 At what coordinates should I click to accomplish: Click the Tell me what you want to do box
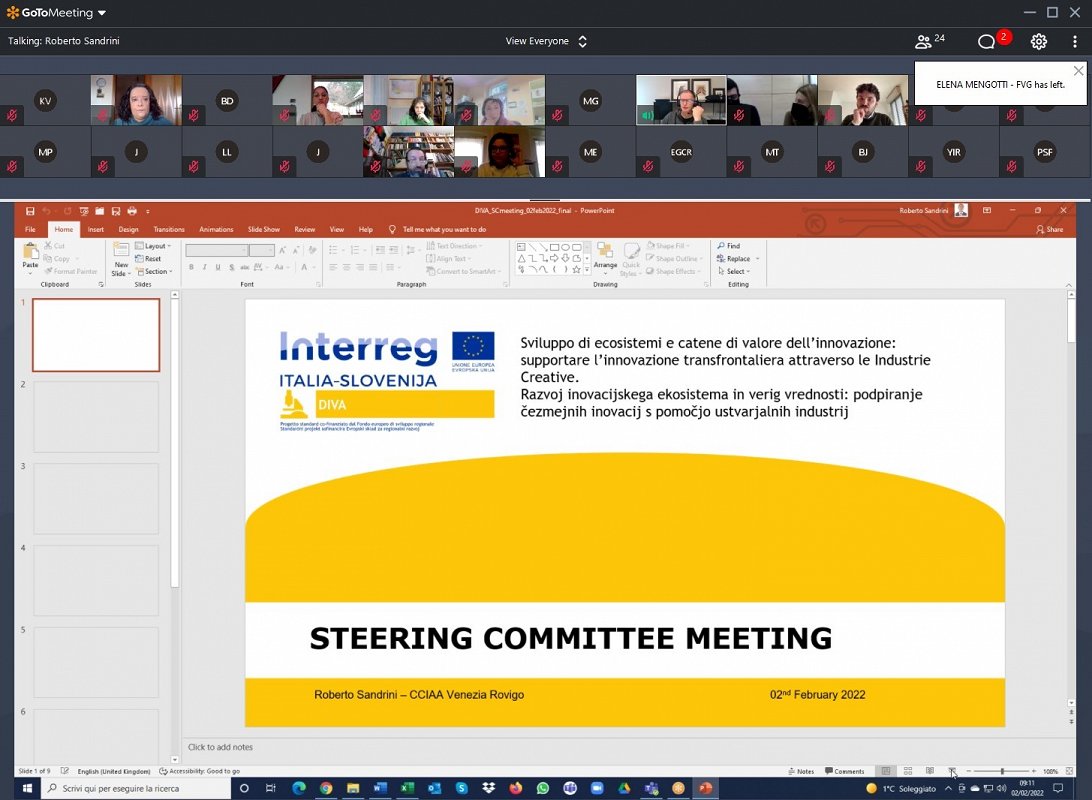tap(437, 229)
